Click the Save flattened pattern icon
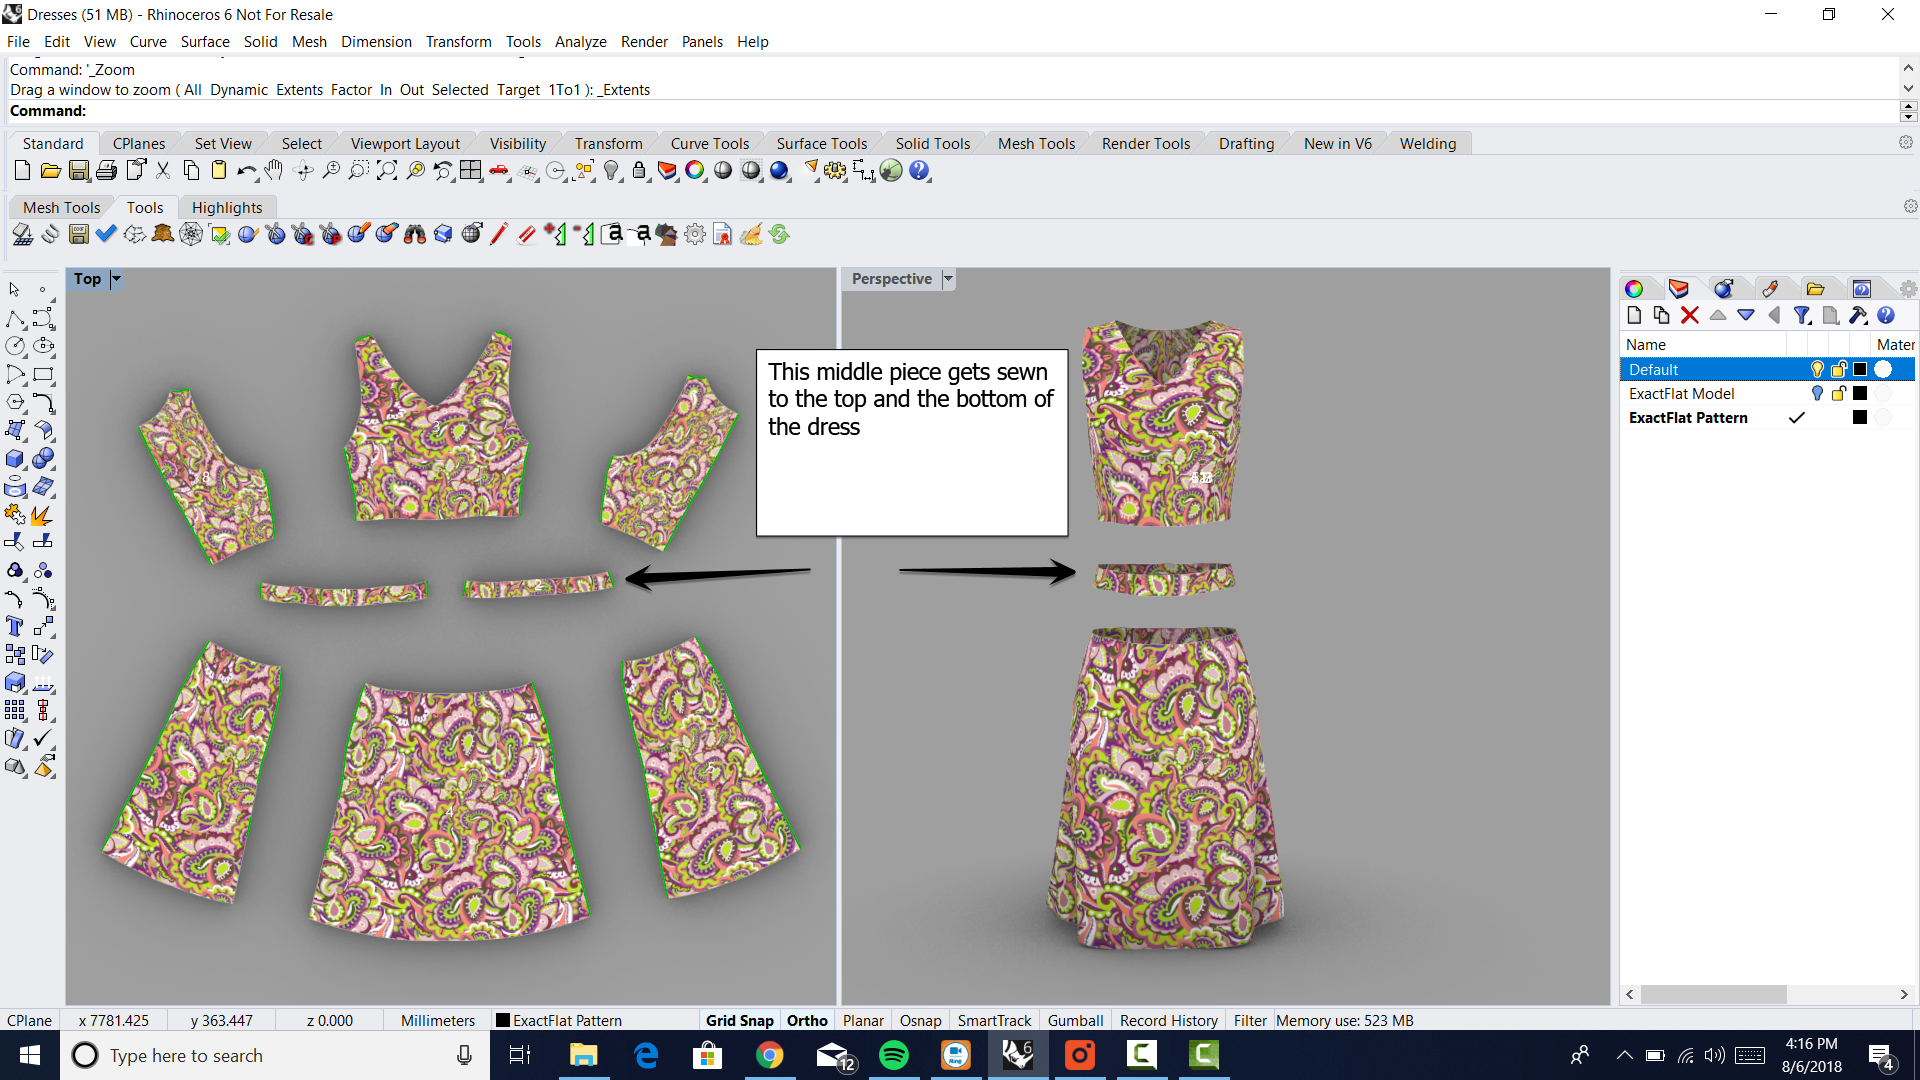 (x=78, y=235)
